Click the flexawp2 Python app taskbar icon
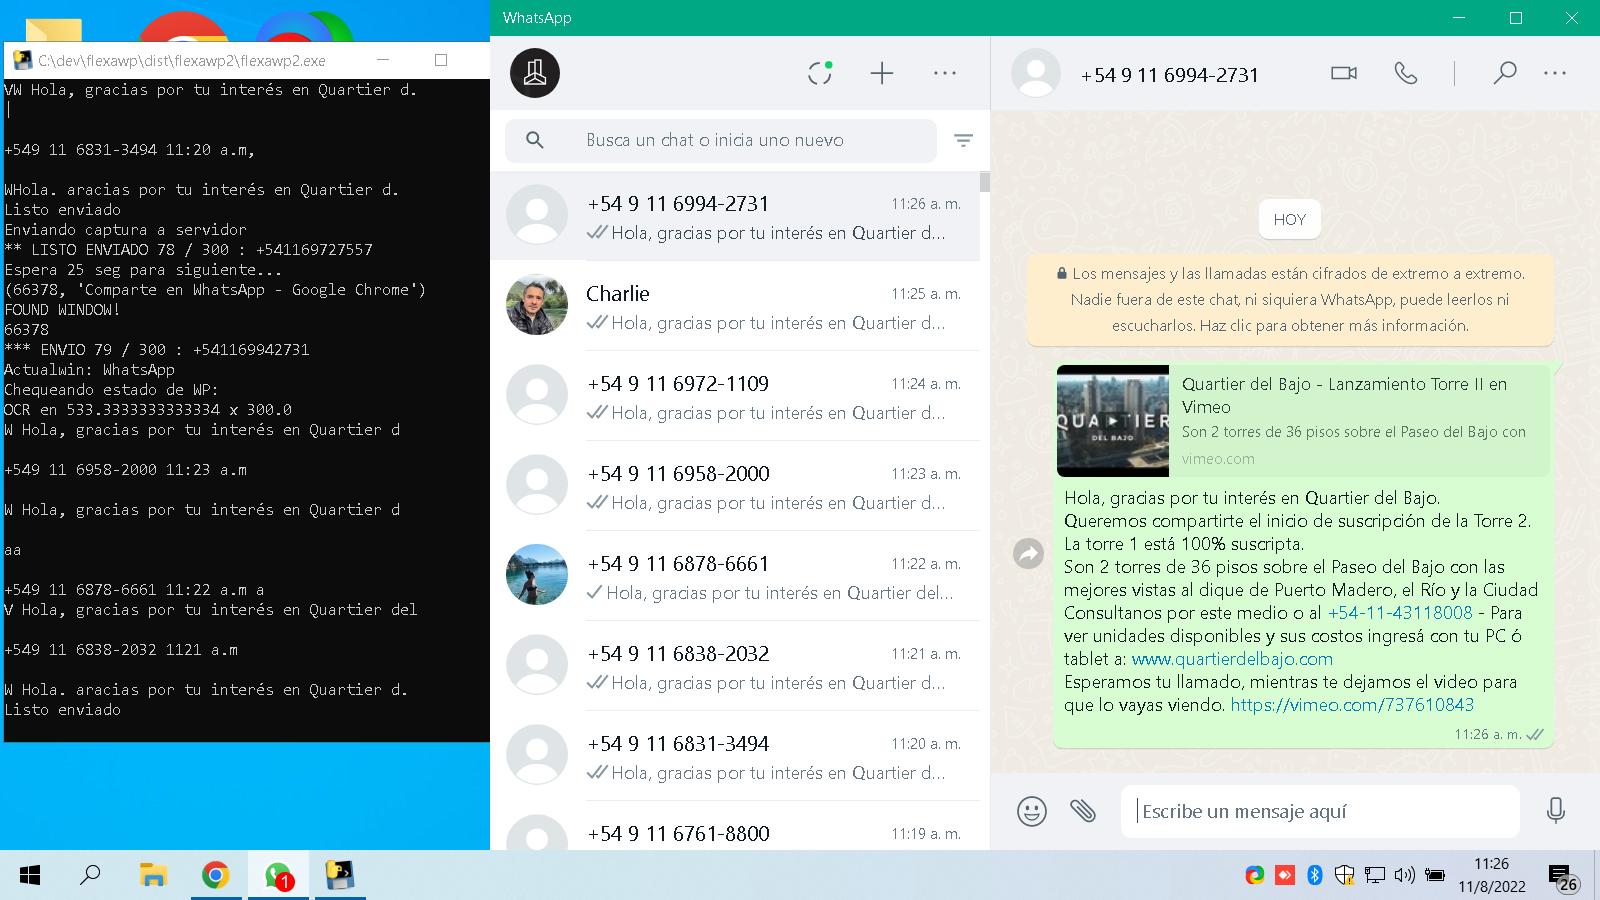 (340, 876)
